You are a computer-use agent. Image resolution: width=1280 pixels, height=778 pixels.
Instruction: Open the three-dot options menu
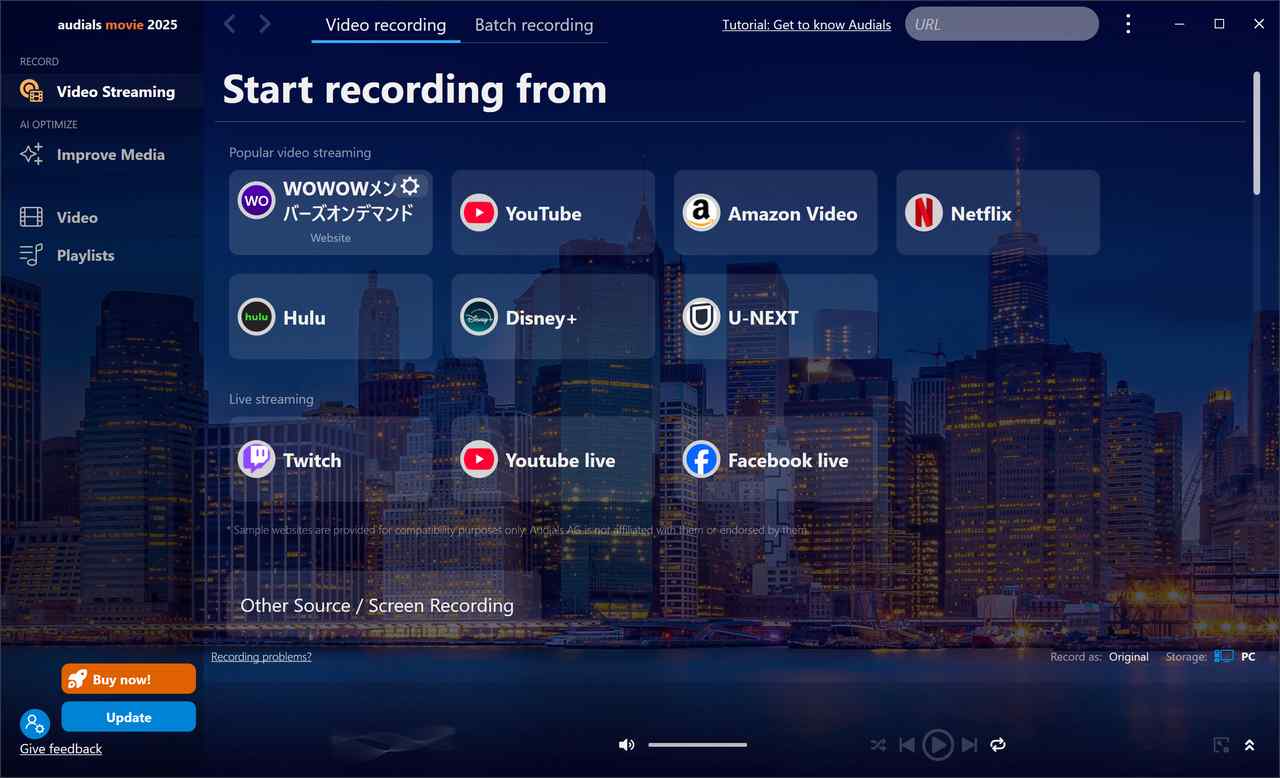[1128, 24]
